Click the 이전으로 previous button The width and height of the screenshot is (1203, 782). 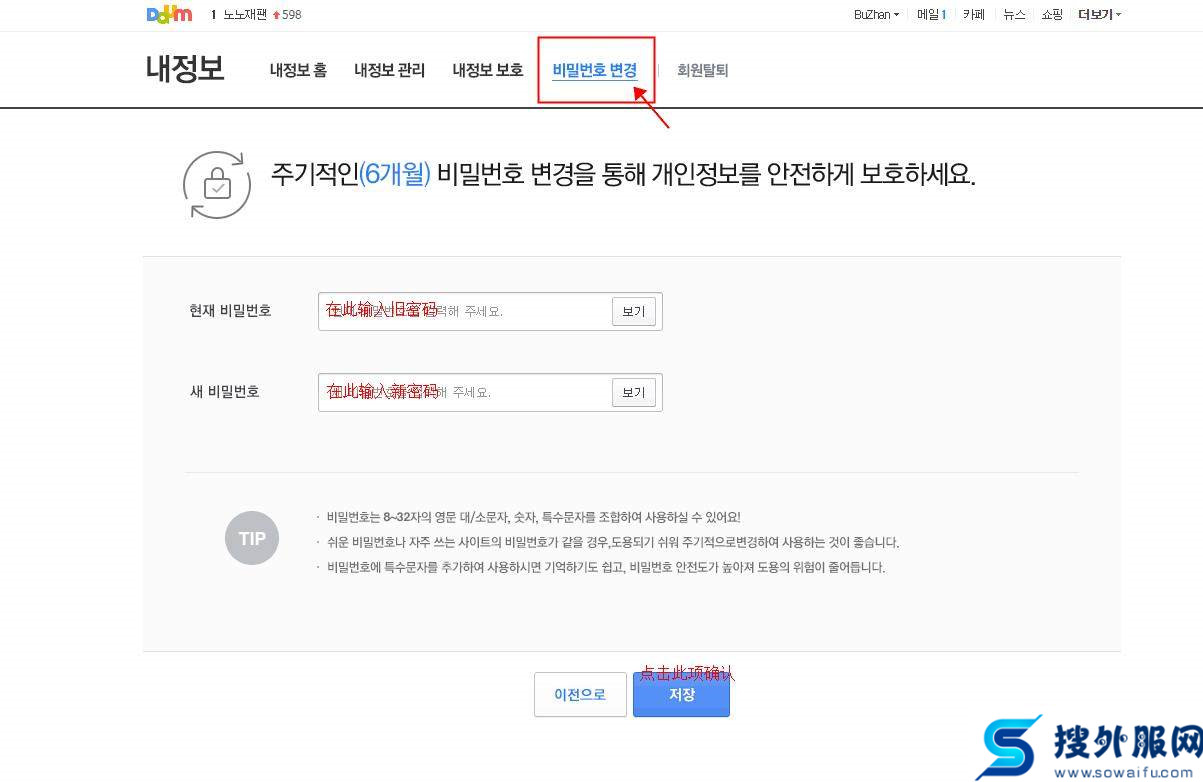click(x=580, y=694)
